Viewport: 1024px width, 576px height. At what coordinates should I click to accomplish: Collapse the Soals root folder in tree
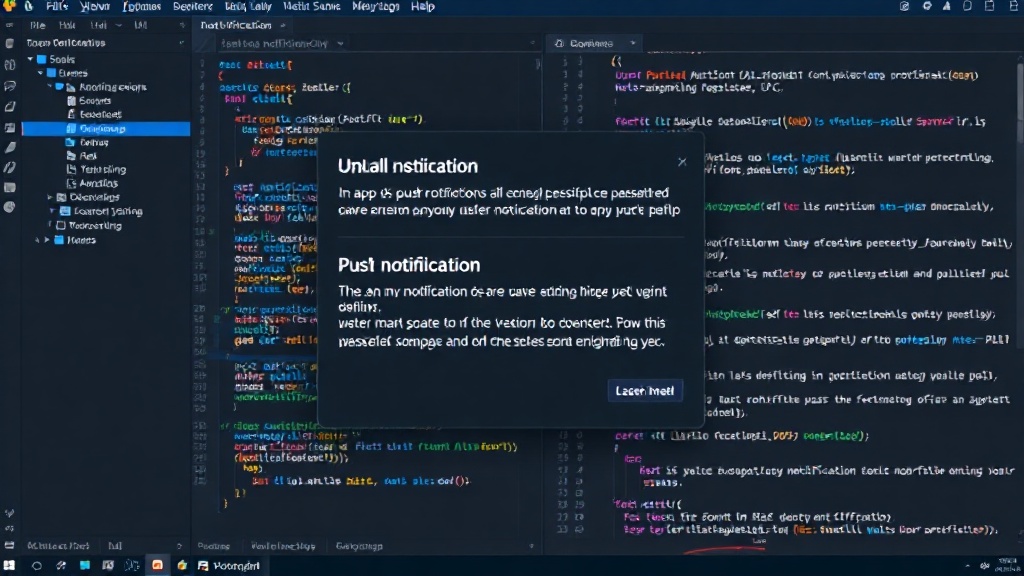pyautogui.click(x=30, y=59)
